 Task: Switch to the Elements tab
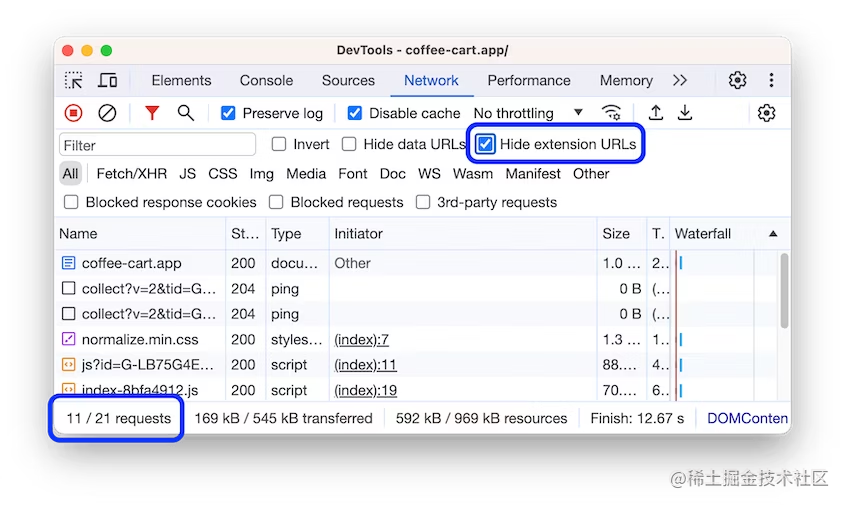point(181,81)
